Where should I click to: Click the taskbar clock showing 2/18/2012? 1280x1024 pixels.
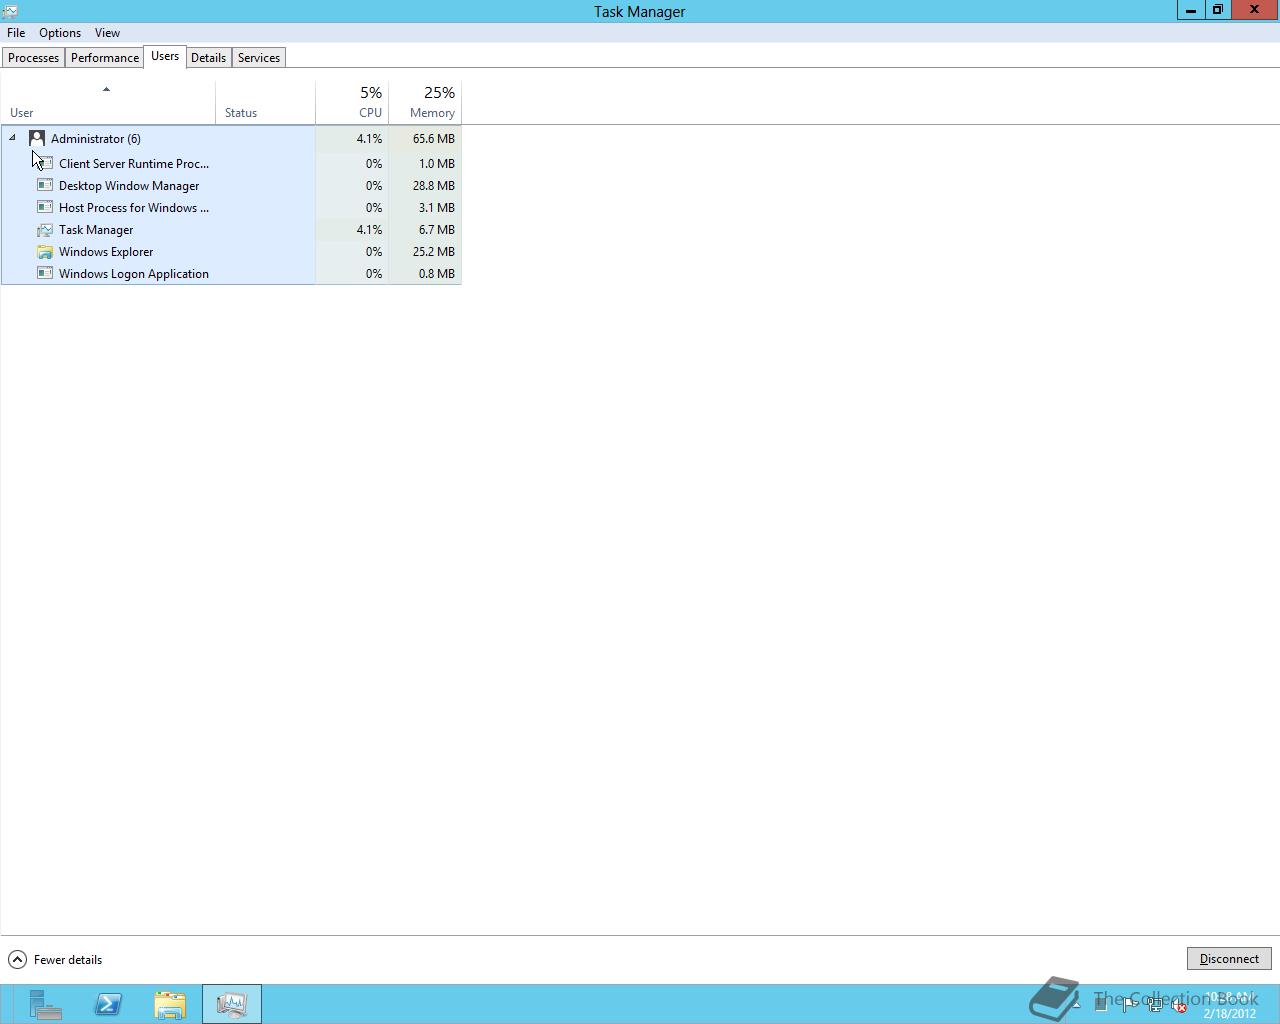[1230, 1005]
